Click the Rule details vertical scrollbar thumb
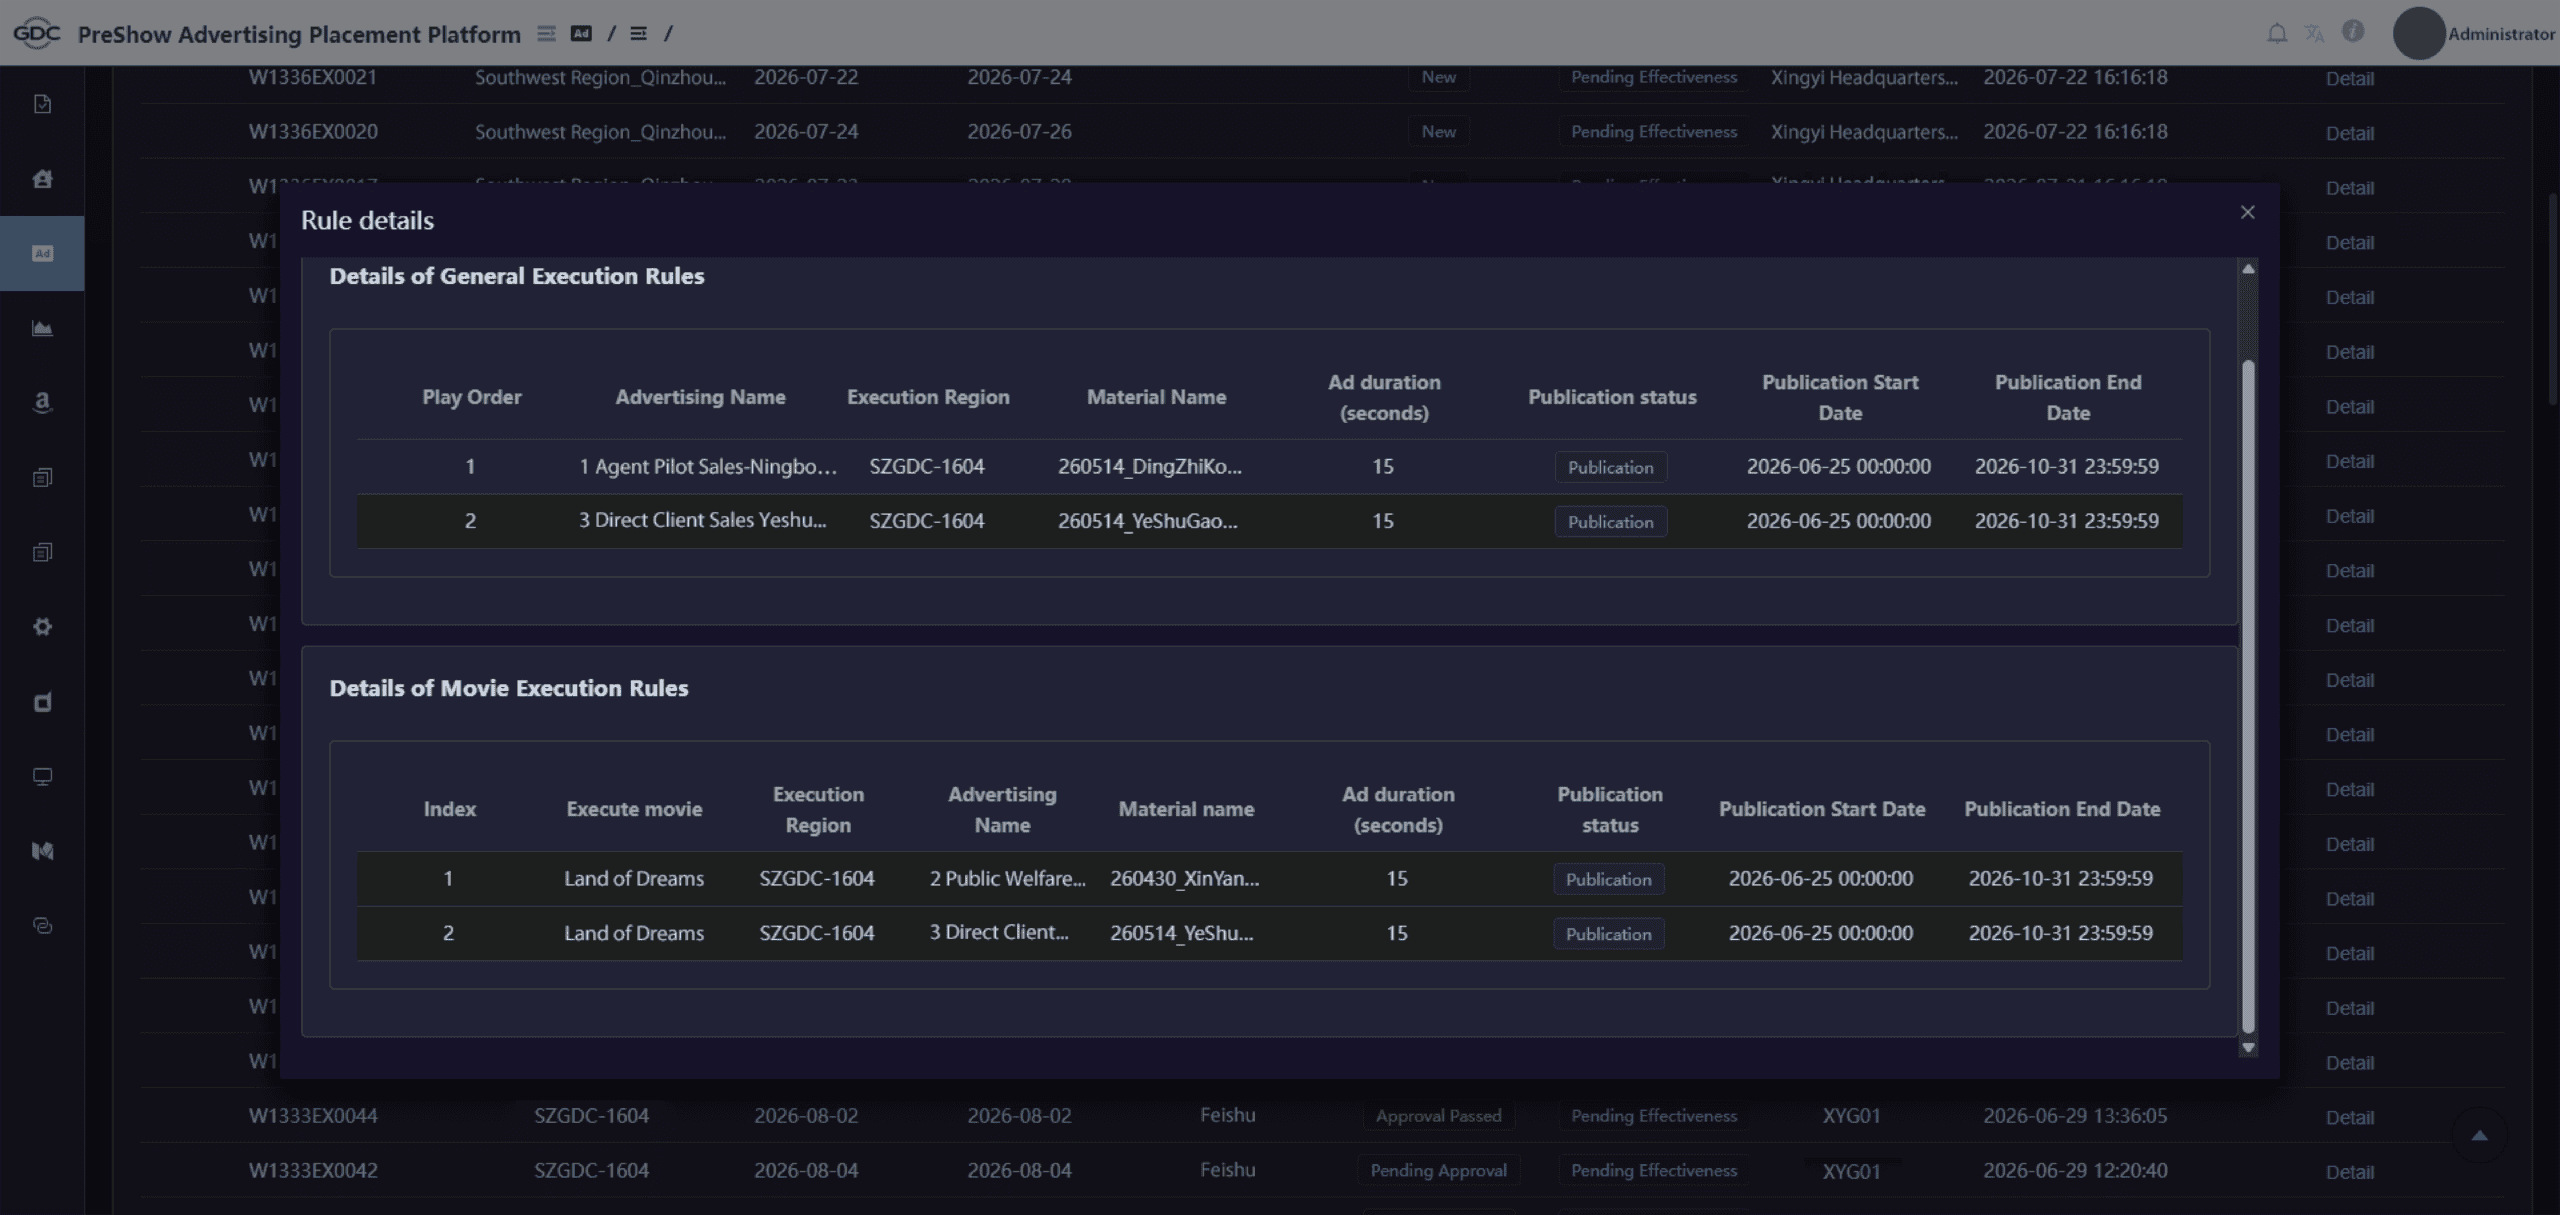The image size is (2560, 1215). (2248, 697)
